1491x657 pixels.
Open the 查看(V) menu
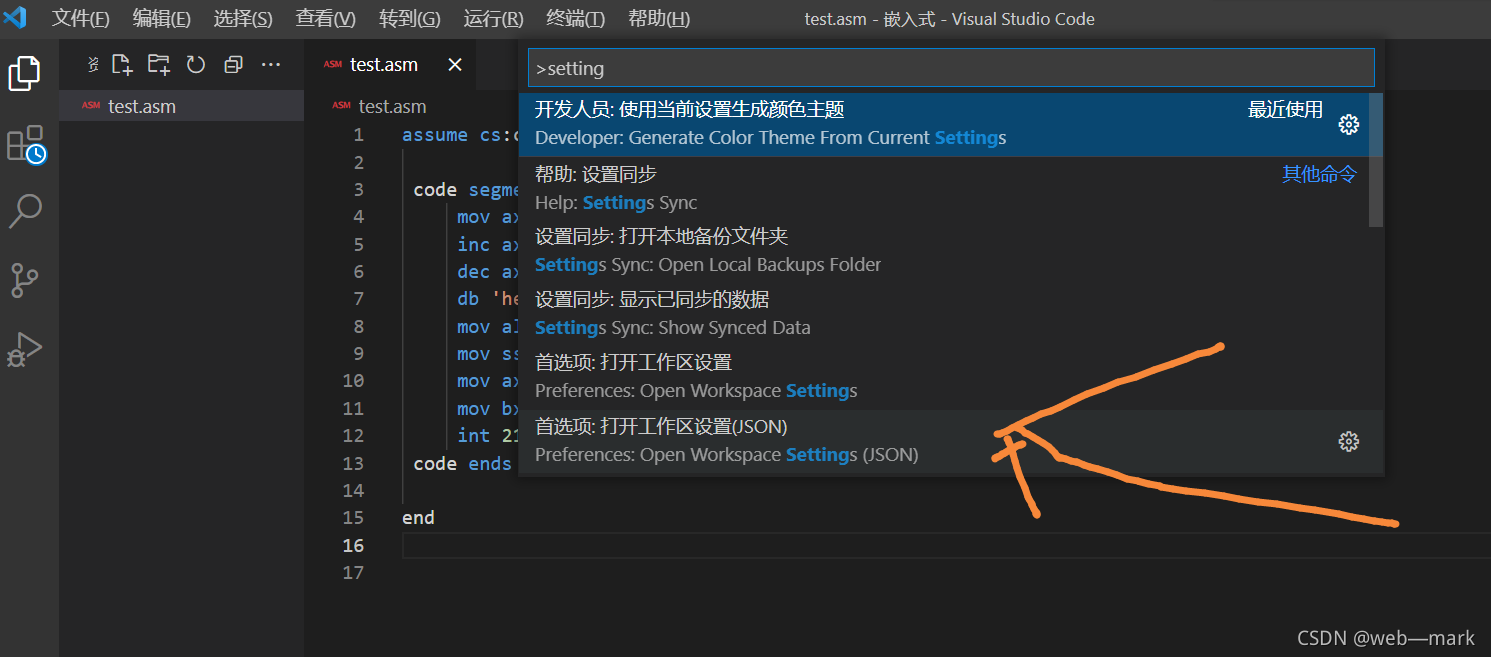[x=326, y=19]
